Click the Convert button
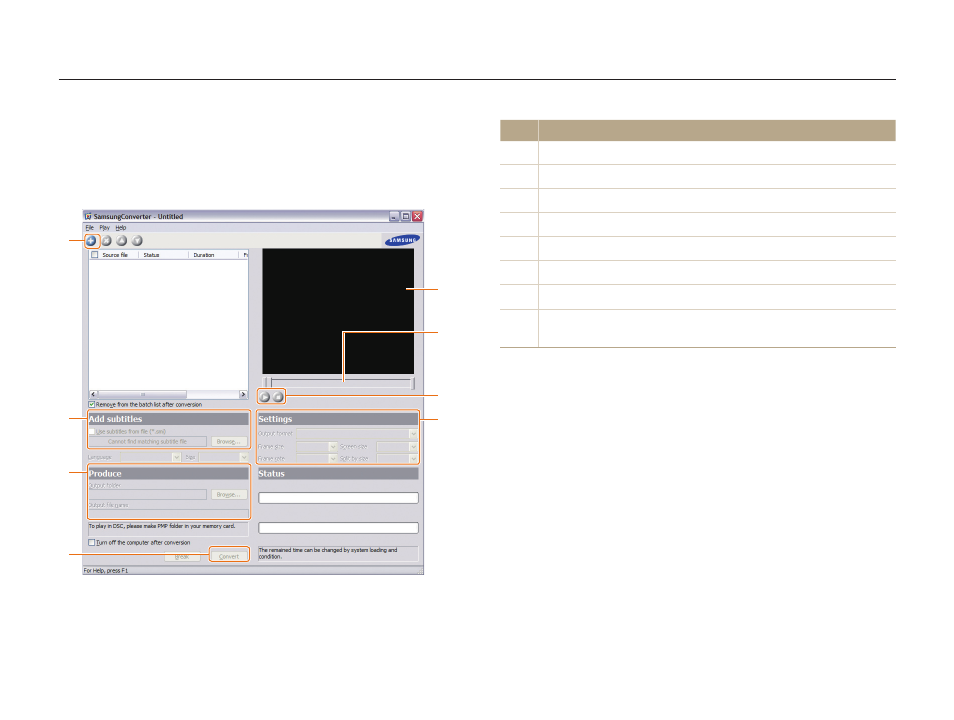This screenshot has height=720, width=954. (x=229, y=556)
